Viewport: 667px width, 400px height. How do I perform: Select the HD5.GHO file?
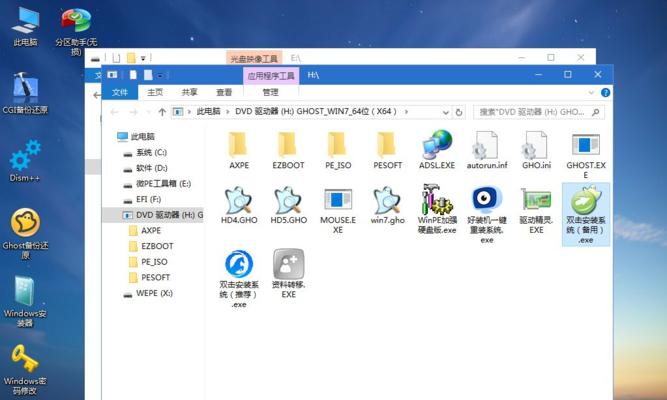[x=288, y=206]
